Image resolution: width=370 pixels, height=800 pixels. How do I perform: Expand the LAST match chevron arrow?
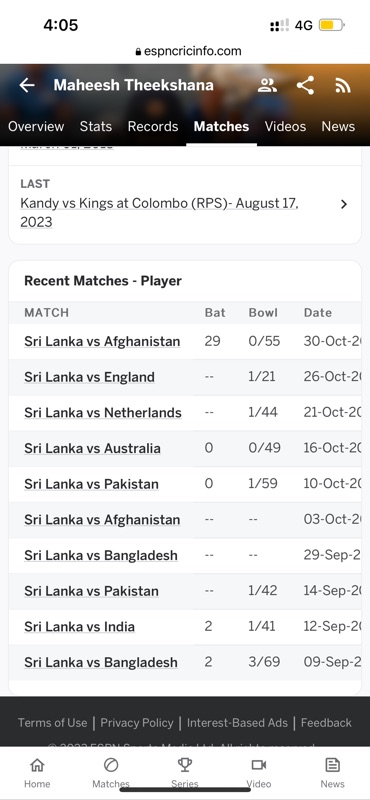(x=343, y=205)
